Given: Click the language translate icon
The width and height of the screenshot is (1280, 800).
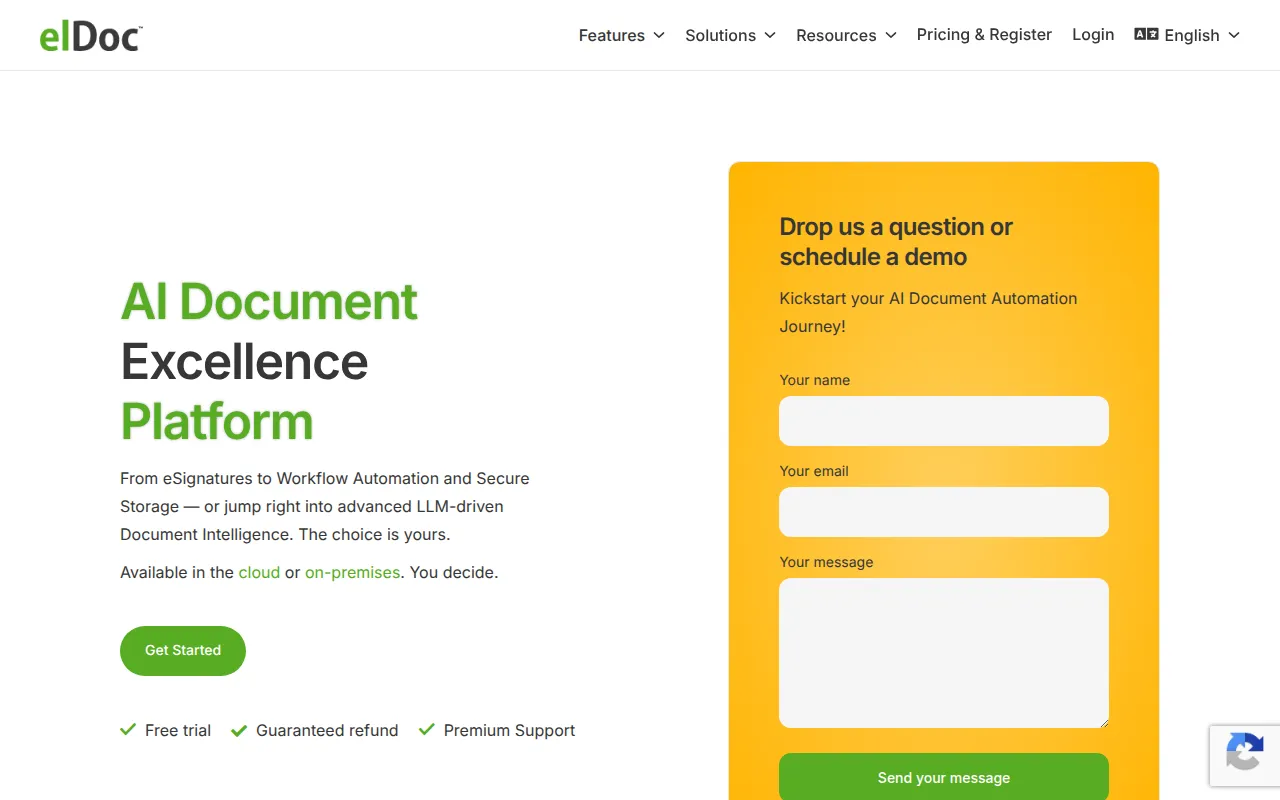Looking at the screenshot, I should tap(1146, 34).
